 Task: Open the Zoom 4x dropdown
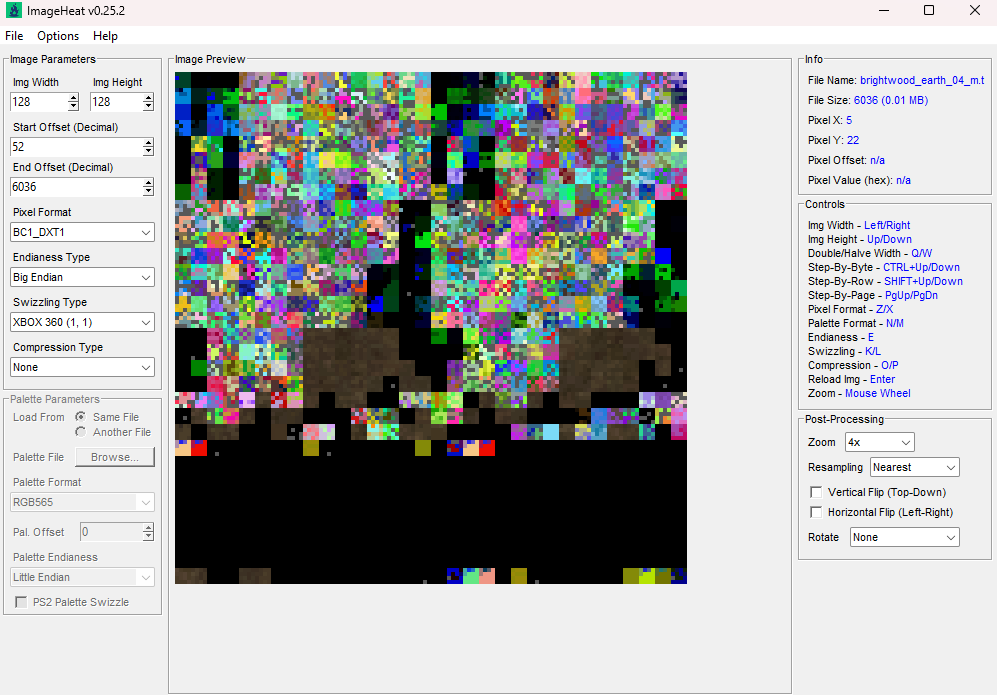click(x=879, y=442)
